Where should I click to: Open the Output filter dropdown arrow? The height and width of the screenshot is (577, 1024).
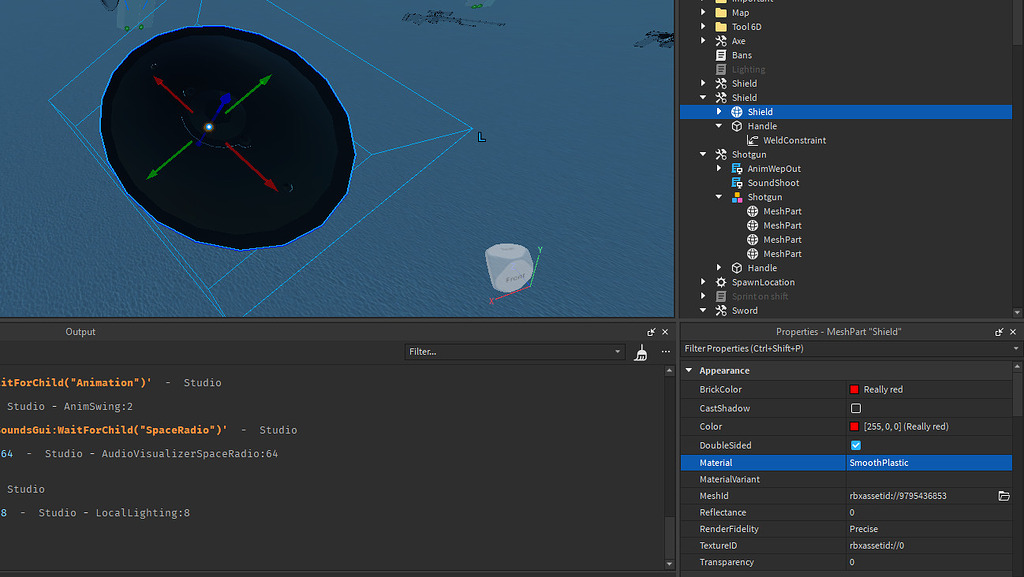coord(617,352)
